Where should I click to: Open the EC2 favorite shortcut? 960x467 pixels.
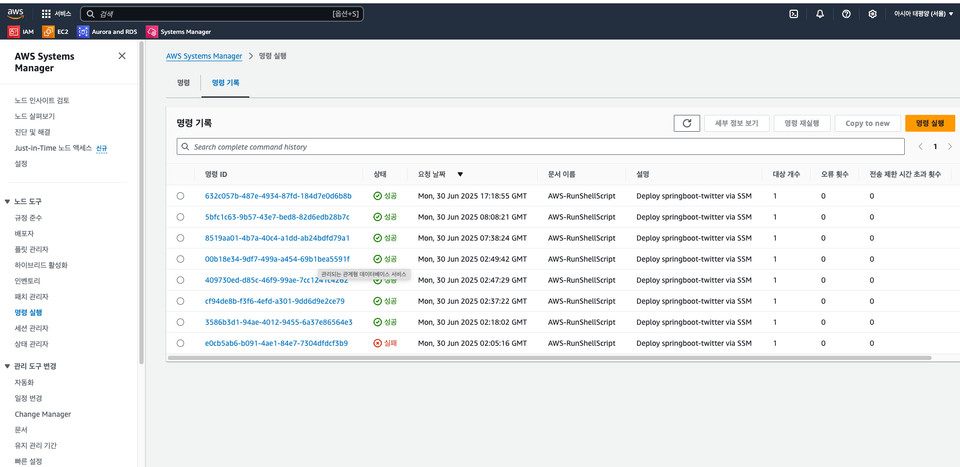click(55, 32)
